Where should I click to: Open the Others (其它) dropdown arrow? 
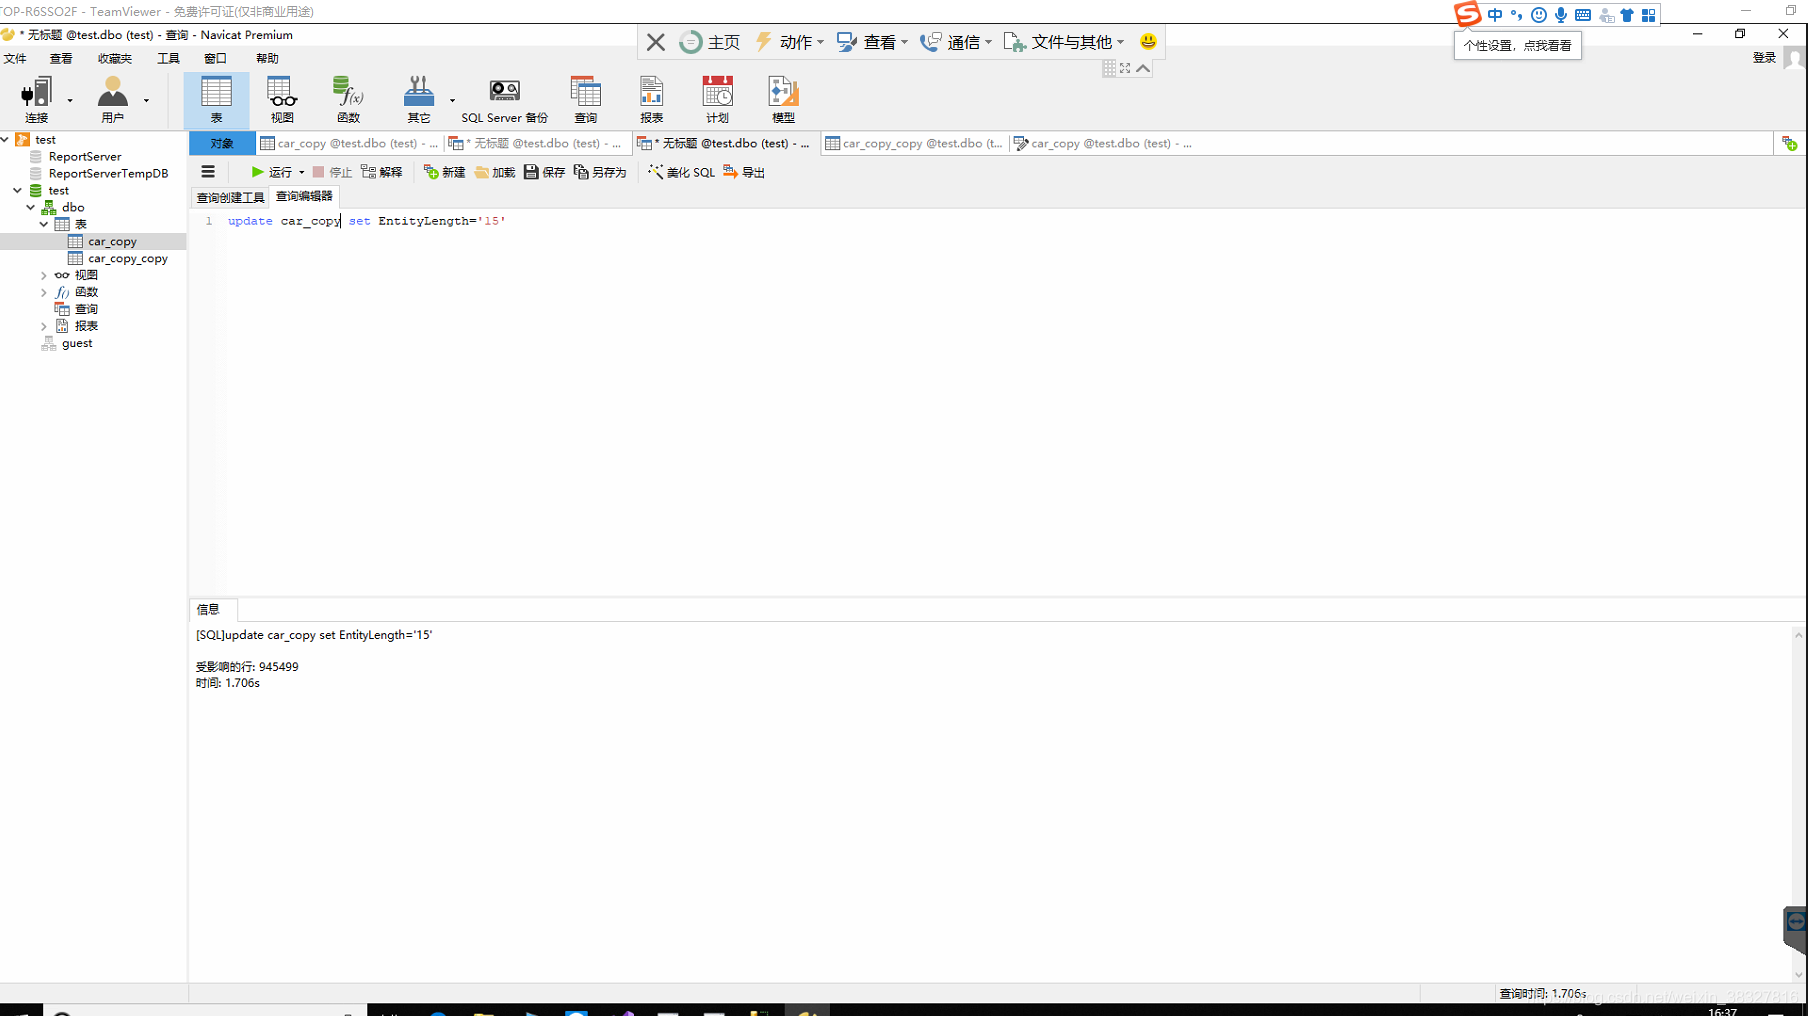(x=452, y=100)
